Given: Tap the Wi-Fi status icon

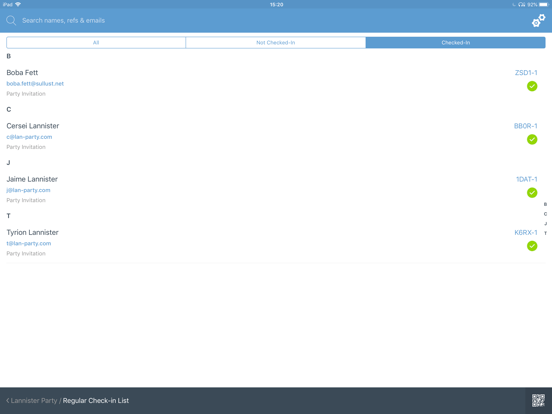Looking at the screenshot, I should 18,4.
